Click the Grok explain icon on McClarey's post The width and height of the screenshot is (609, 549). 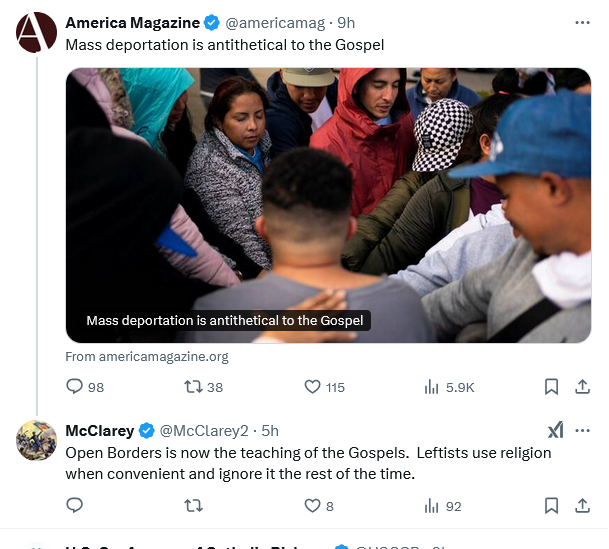556,430
